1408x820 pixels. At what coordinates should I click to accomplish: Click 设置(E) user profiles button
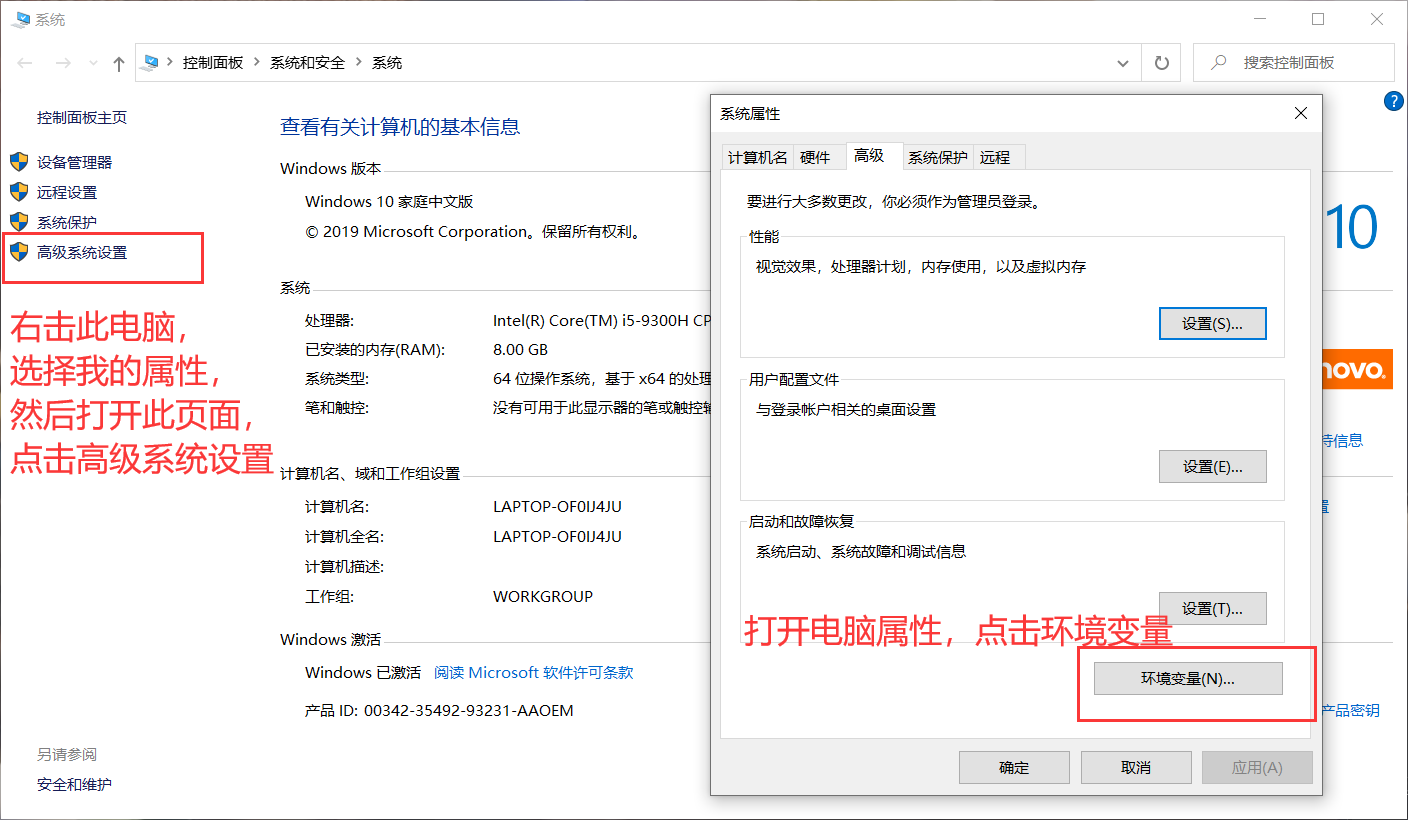click(1212, 466)
